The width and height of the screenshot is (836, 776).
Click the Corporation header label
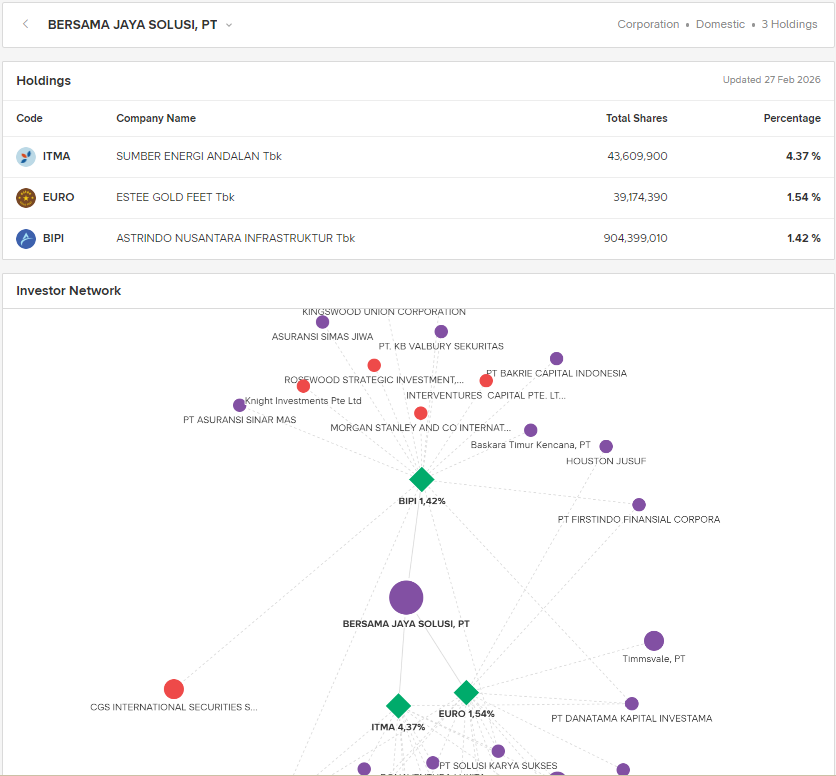click(648, 24)
